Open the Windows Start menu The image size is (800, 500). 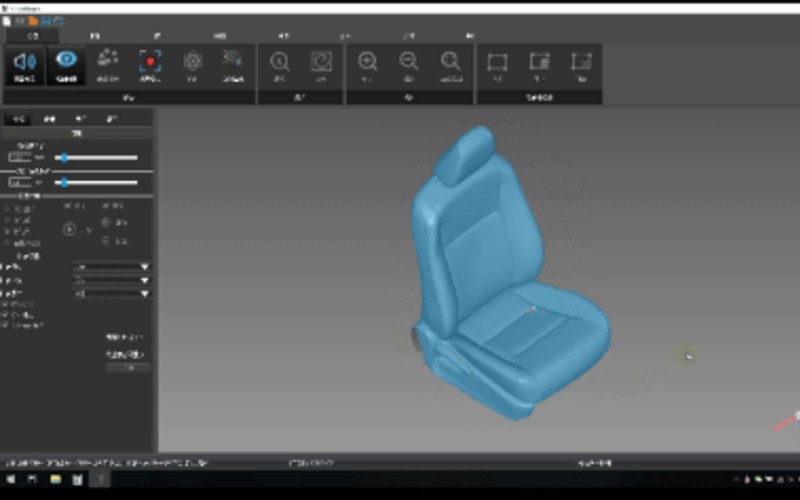click(x=10, y=479)
